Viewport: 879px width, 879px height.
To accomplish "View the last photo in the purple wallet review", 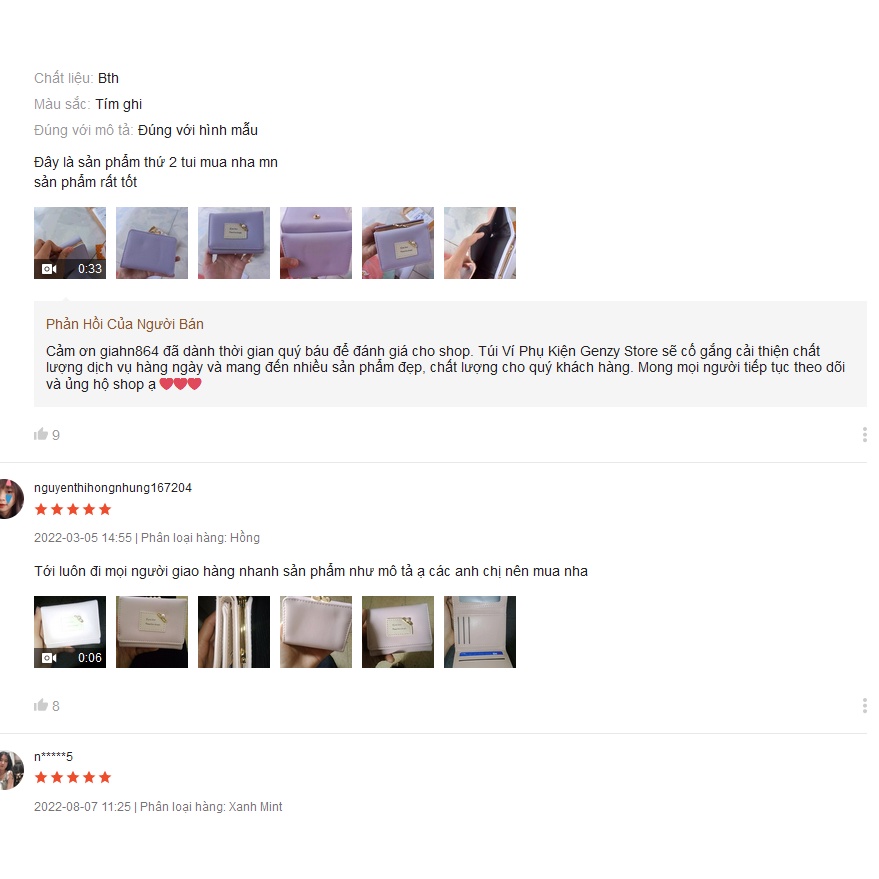I will pyautogui.click(x=480, y=243).
